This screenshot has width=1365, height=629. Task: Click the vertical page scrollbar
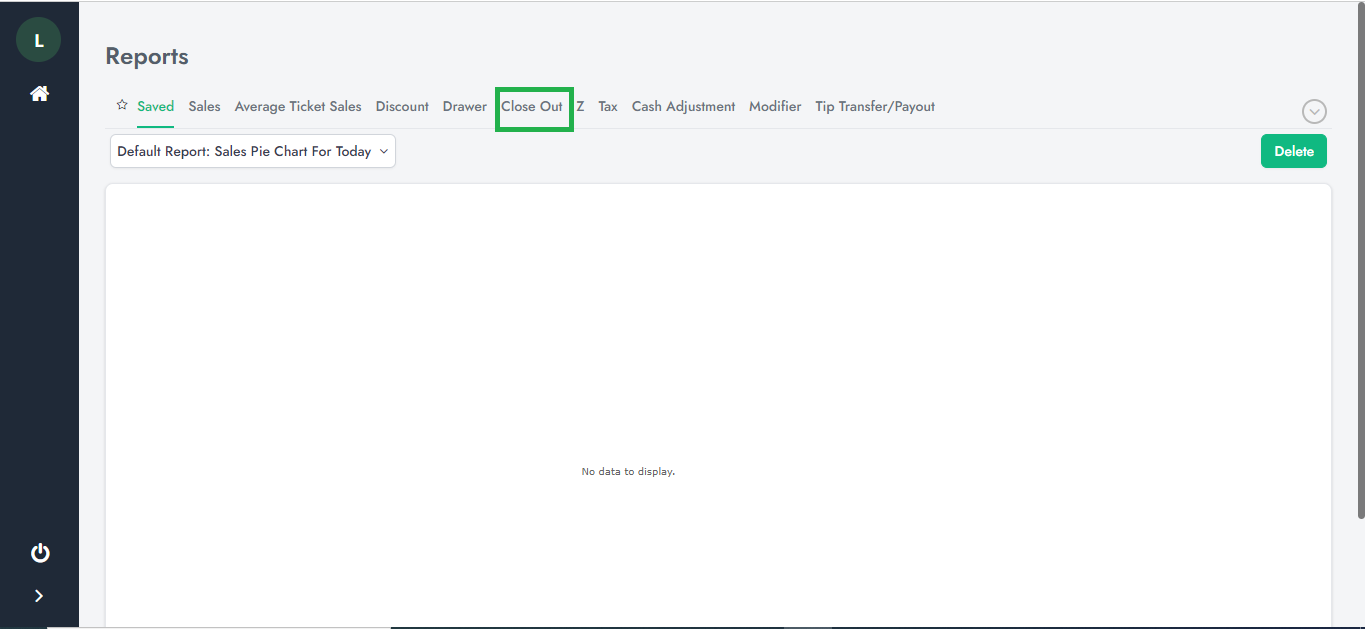[x=1360, y=260]
